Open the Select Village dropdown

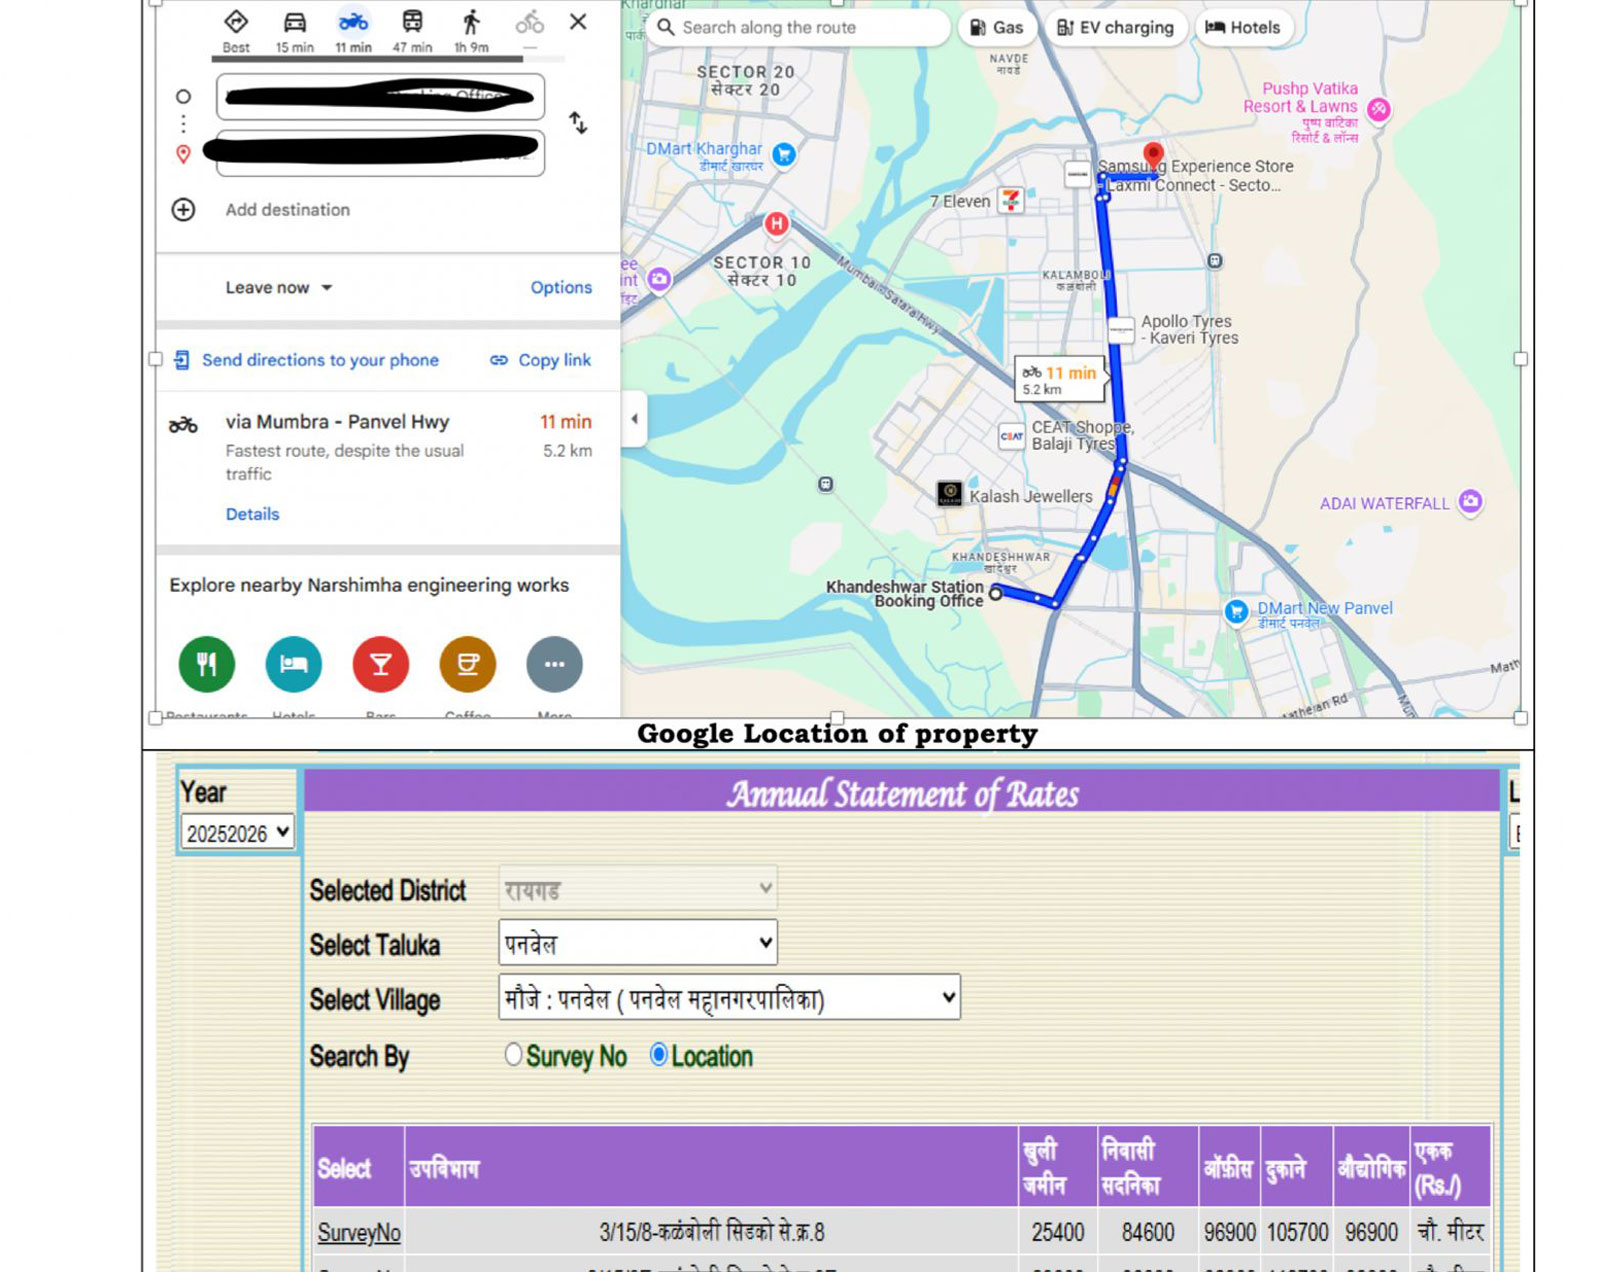pyautogui.click(x=729, y=998)
